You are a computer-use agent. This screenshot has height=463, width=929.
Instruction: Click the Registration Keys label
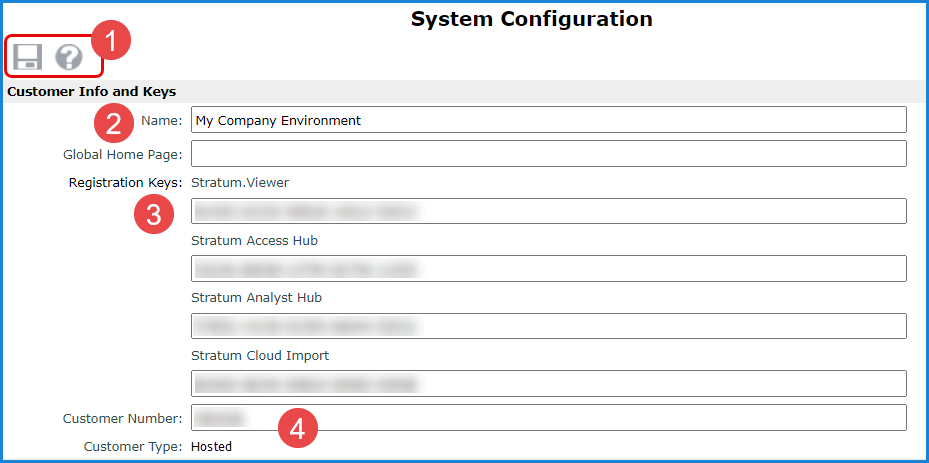126,183
